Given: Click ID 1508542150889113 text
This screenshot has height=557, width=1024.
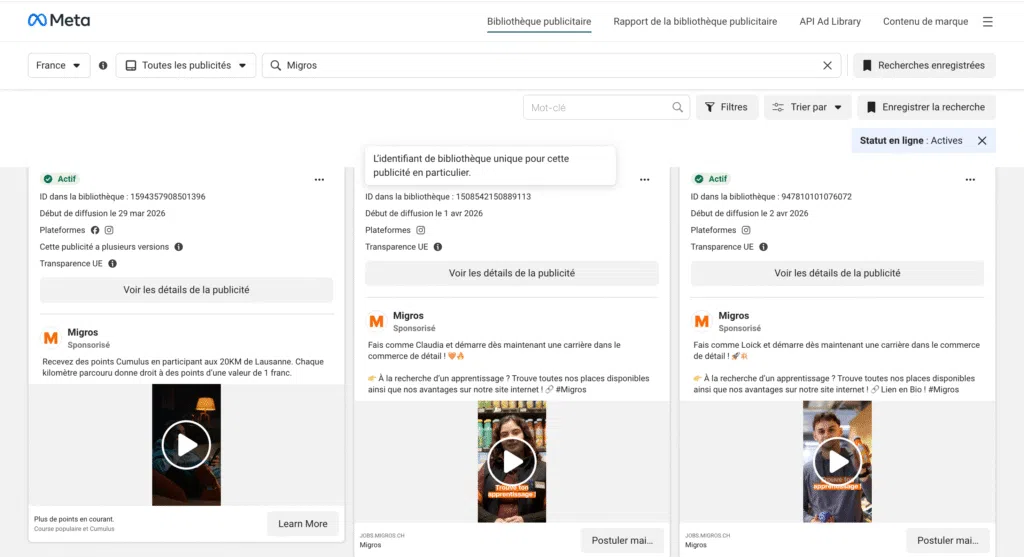Looking at the screenshot, I should pyautogui.click(x=448, y=197).
